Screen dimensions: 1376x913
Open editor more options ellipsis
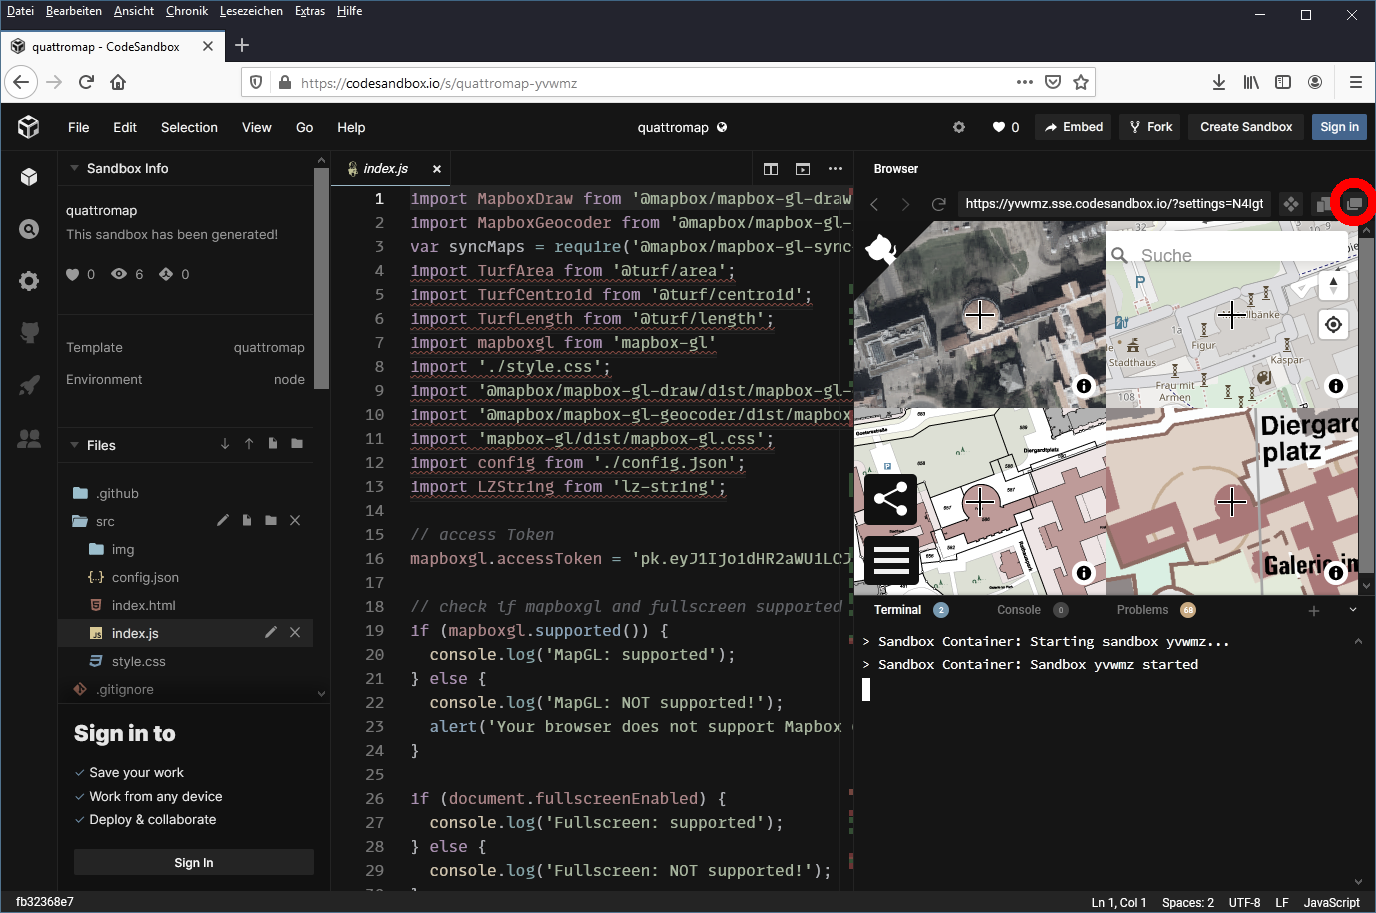(835, 169)
